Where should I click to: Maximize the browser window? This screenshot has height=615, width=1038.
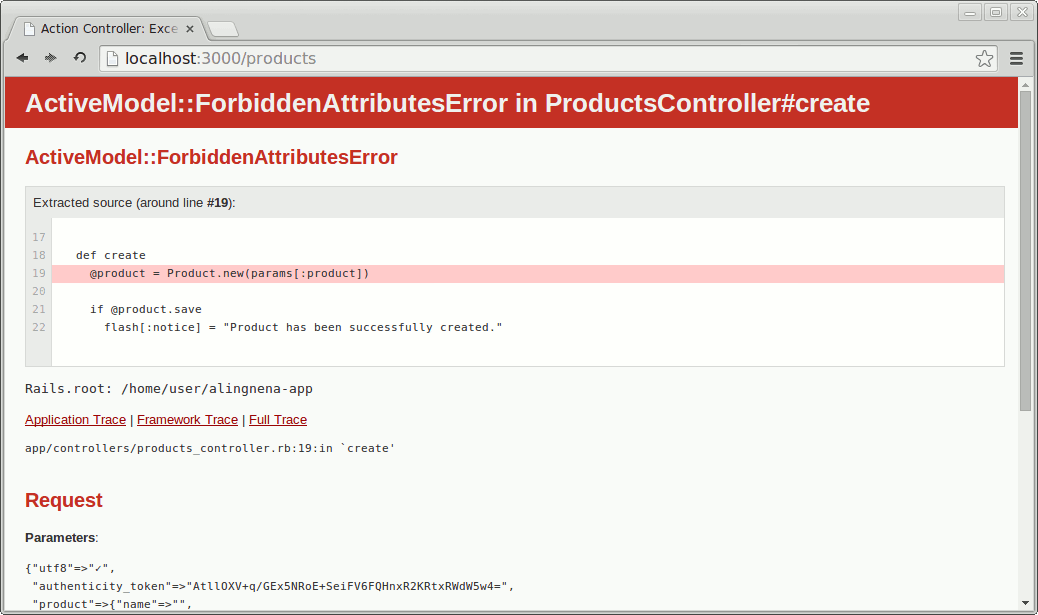995,12
